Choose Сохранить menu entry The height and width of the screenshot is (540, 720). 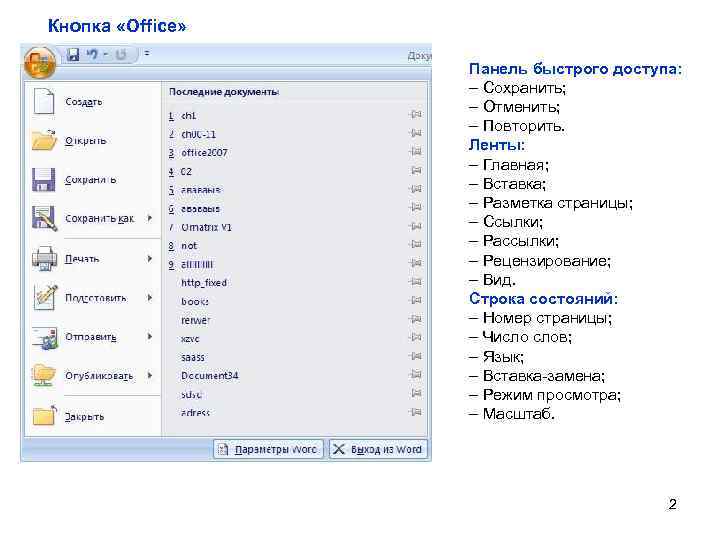(x=93, y=180)
